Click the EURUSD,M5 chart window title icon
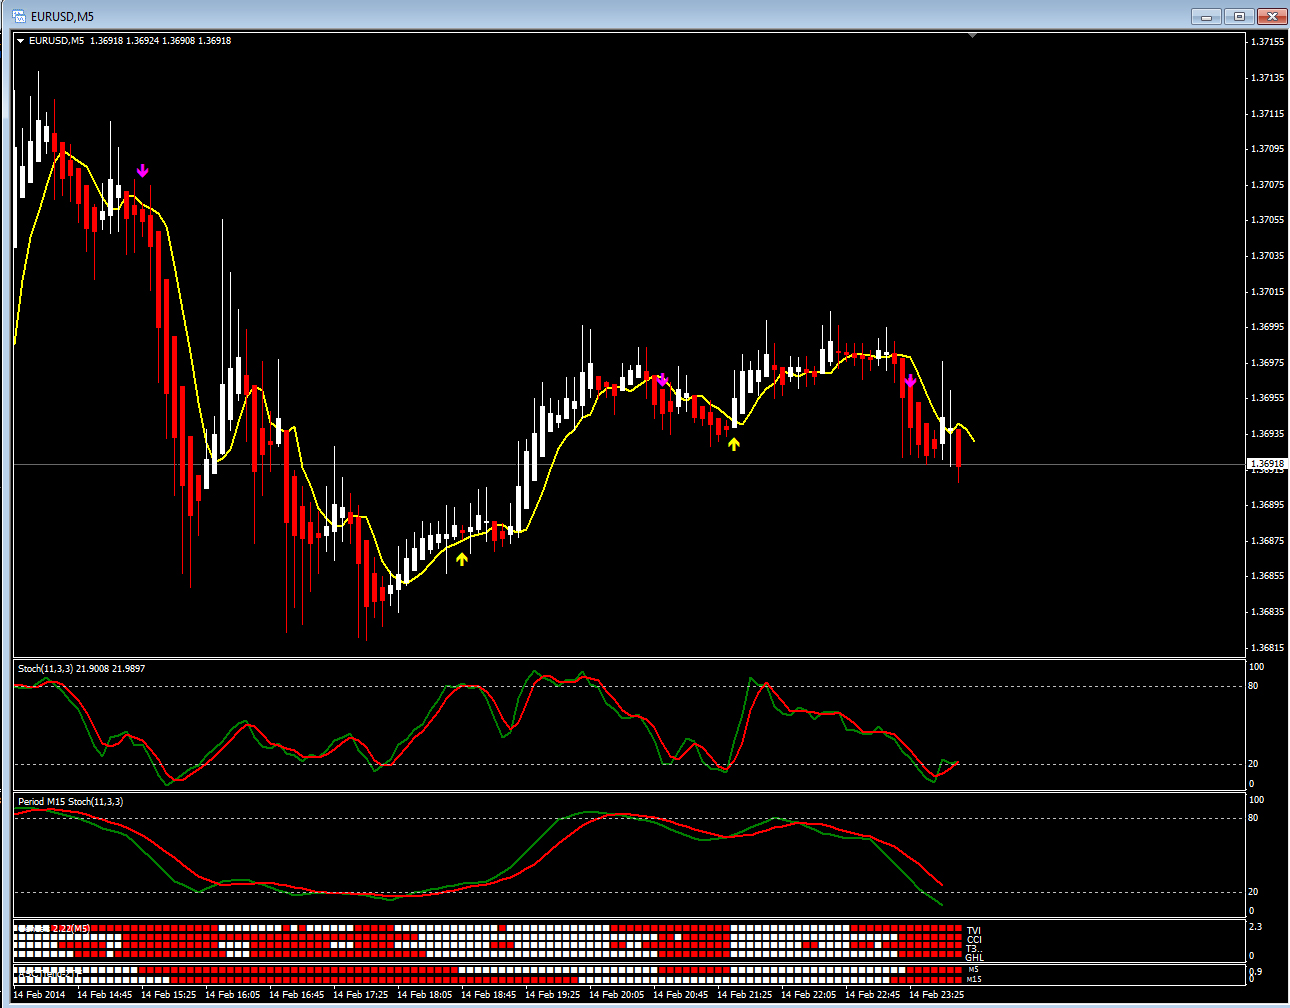Image resolution: width=1290 pixels, height=1008 pixels. point(18,16)
